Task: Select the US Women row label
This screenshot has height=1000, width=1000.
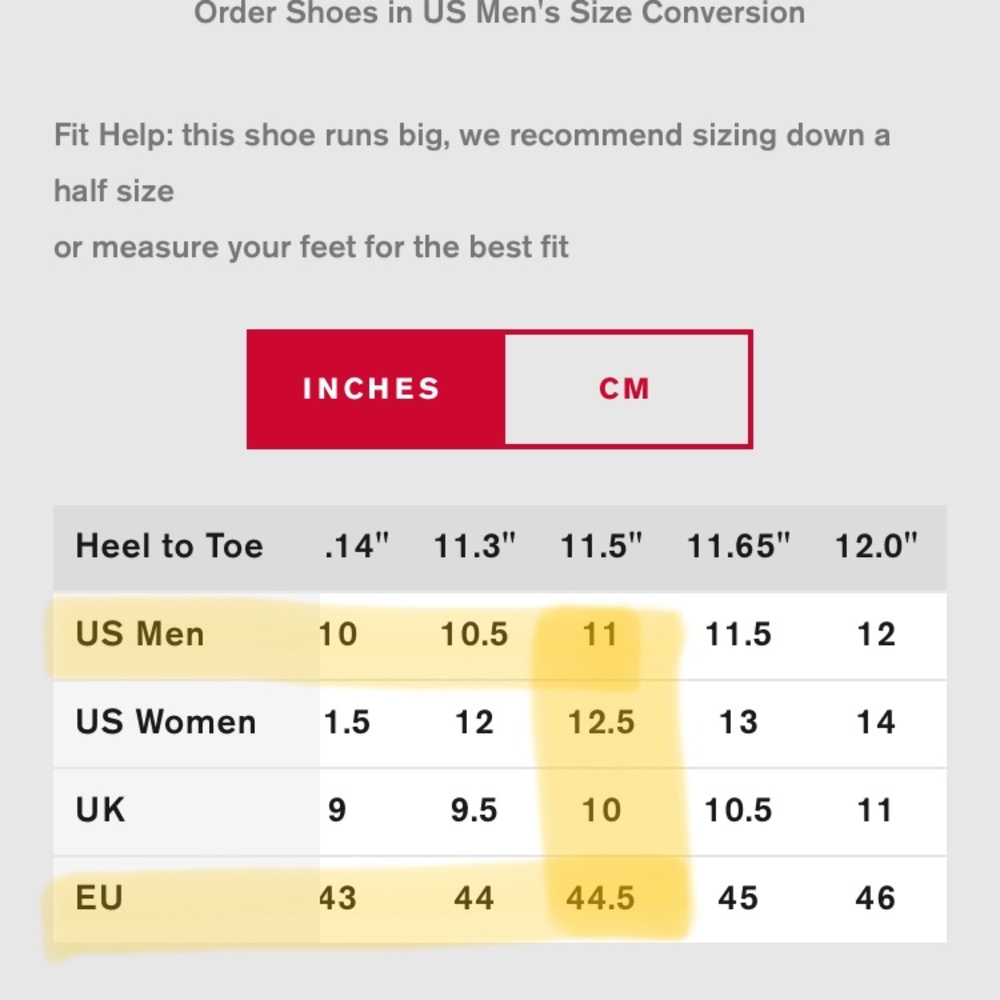Action: [x=166, y=723]
